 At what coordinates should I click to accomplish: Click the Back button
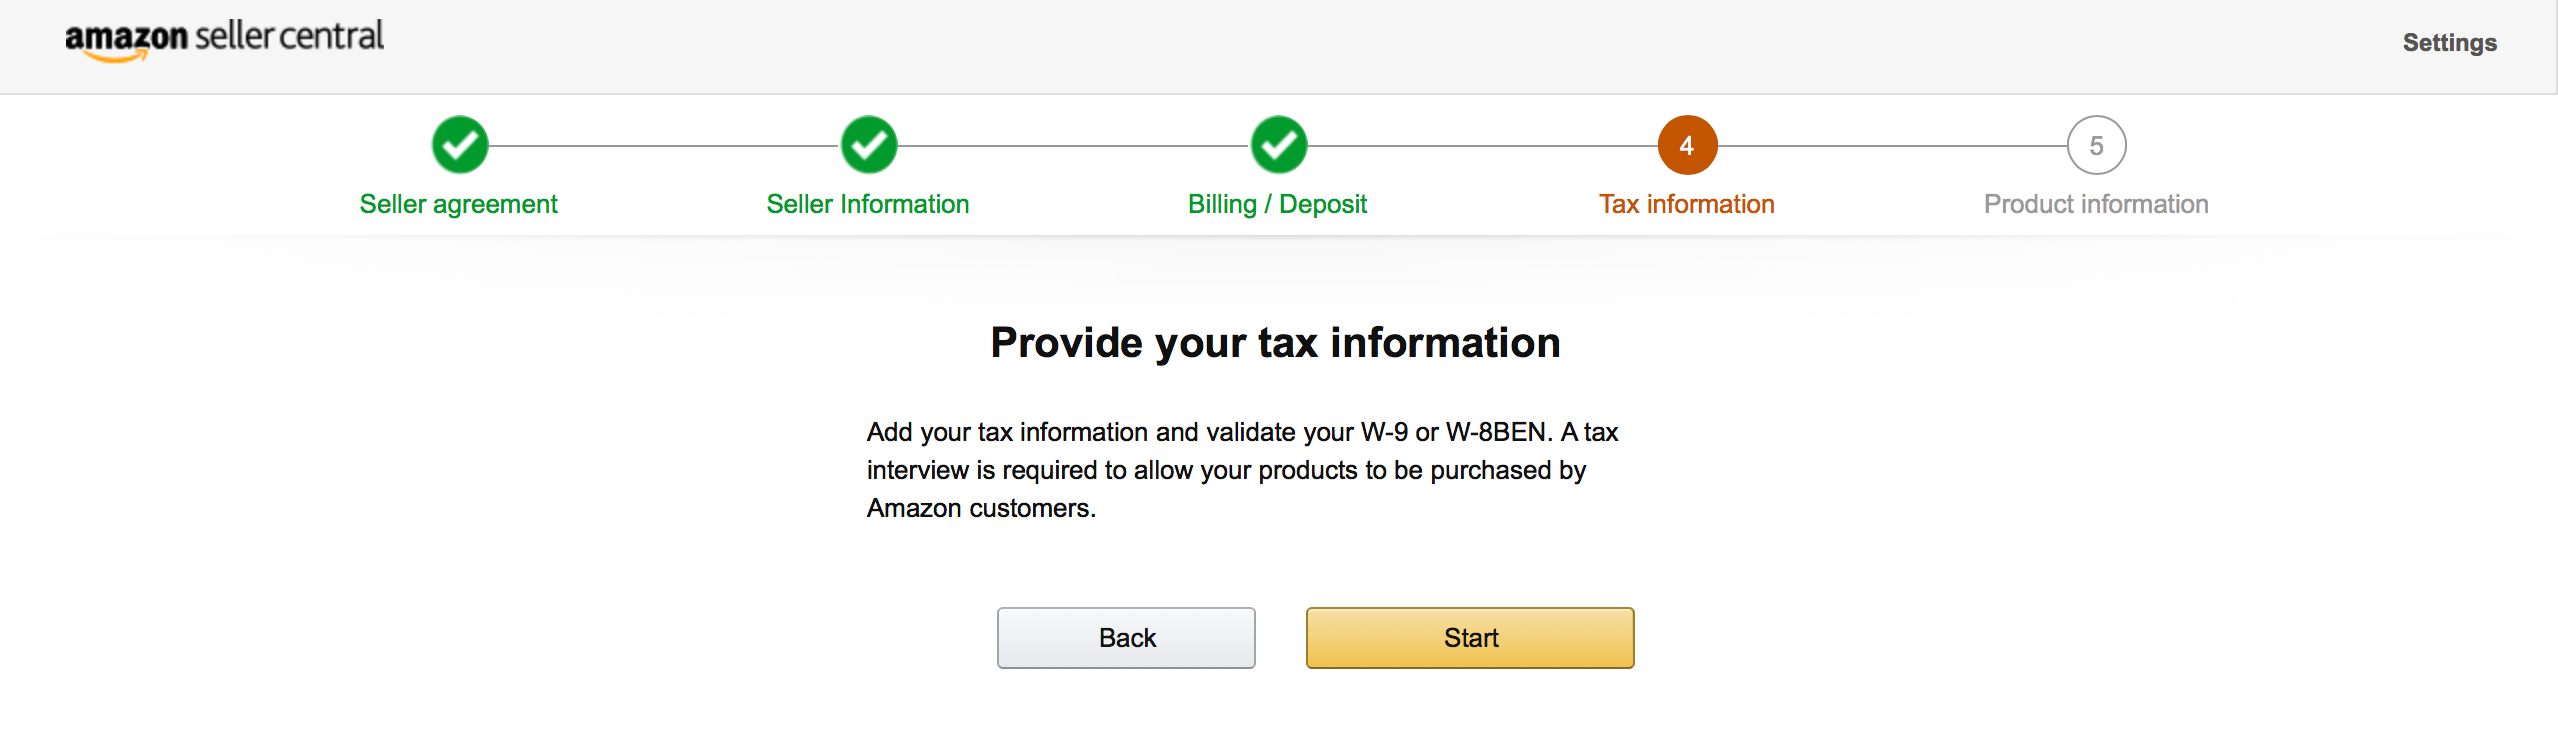point(1126,638)
